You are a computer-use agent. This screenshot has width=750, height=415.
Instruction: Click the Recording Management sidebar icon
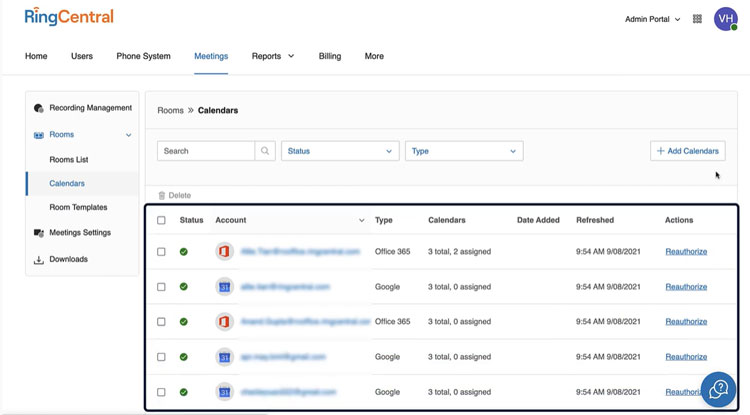pos(39,108)
